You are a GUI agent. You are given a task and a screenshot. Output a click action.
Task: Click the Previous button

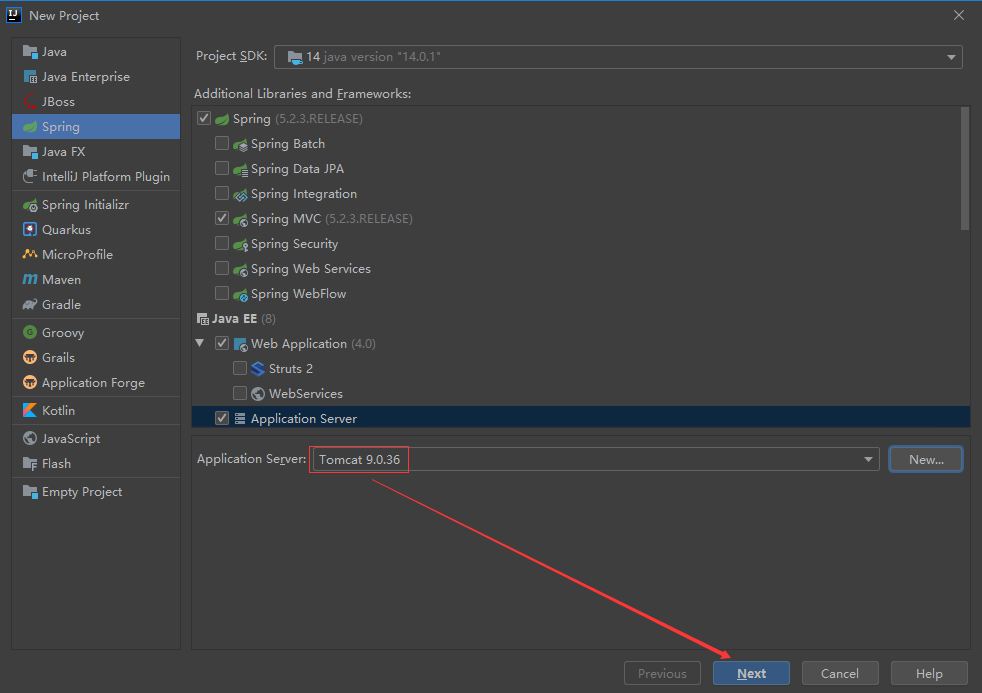point(662,674)
